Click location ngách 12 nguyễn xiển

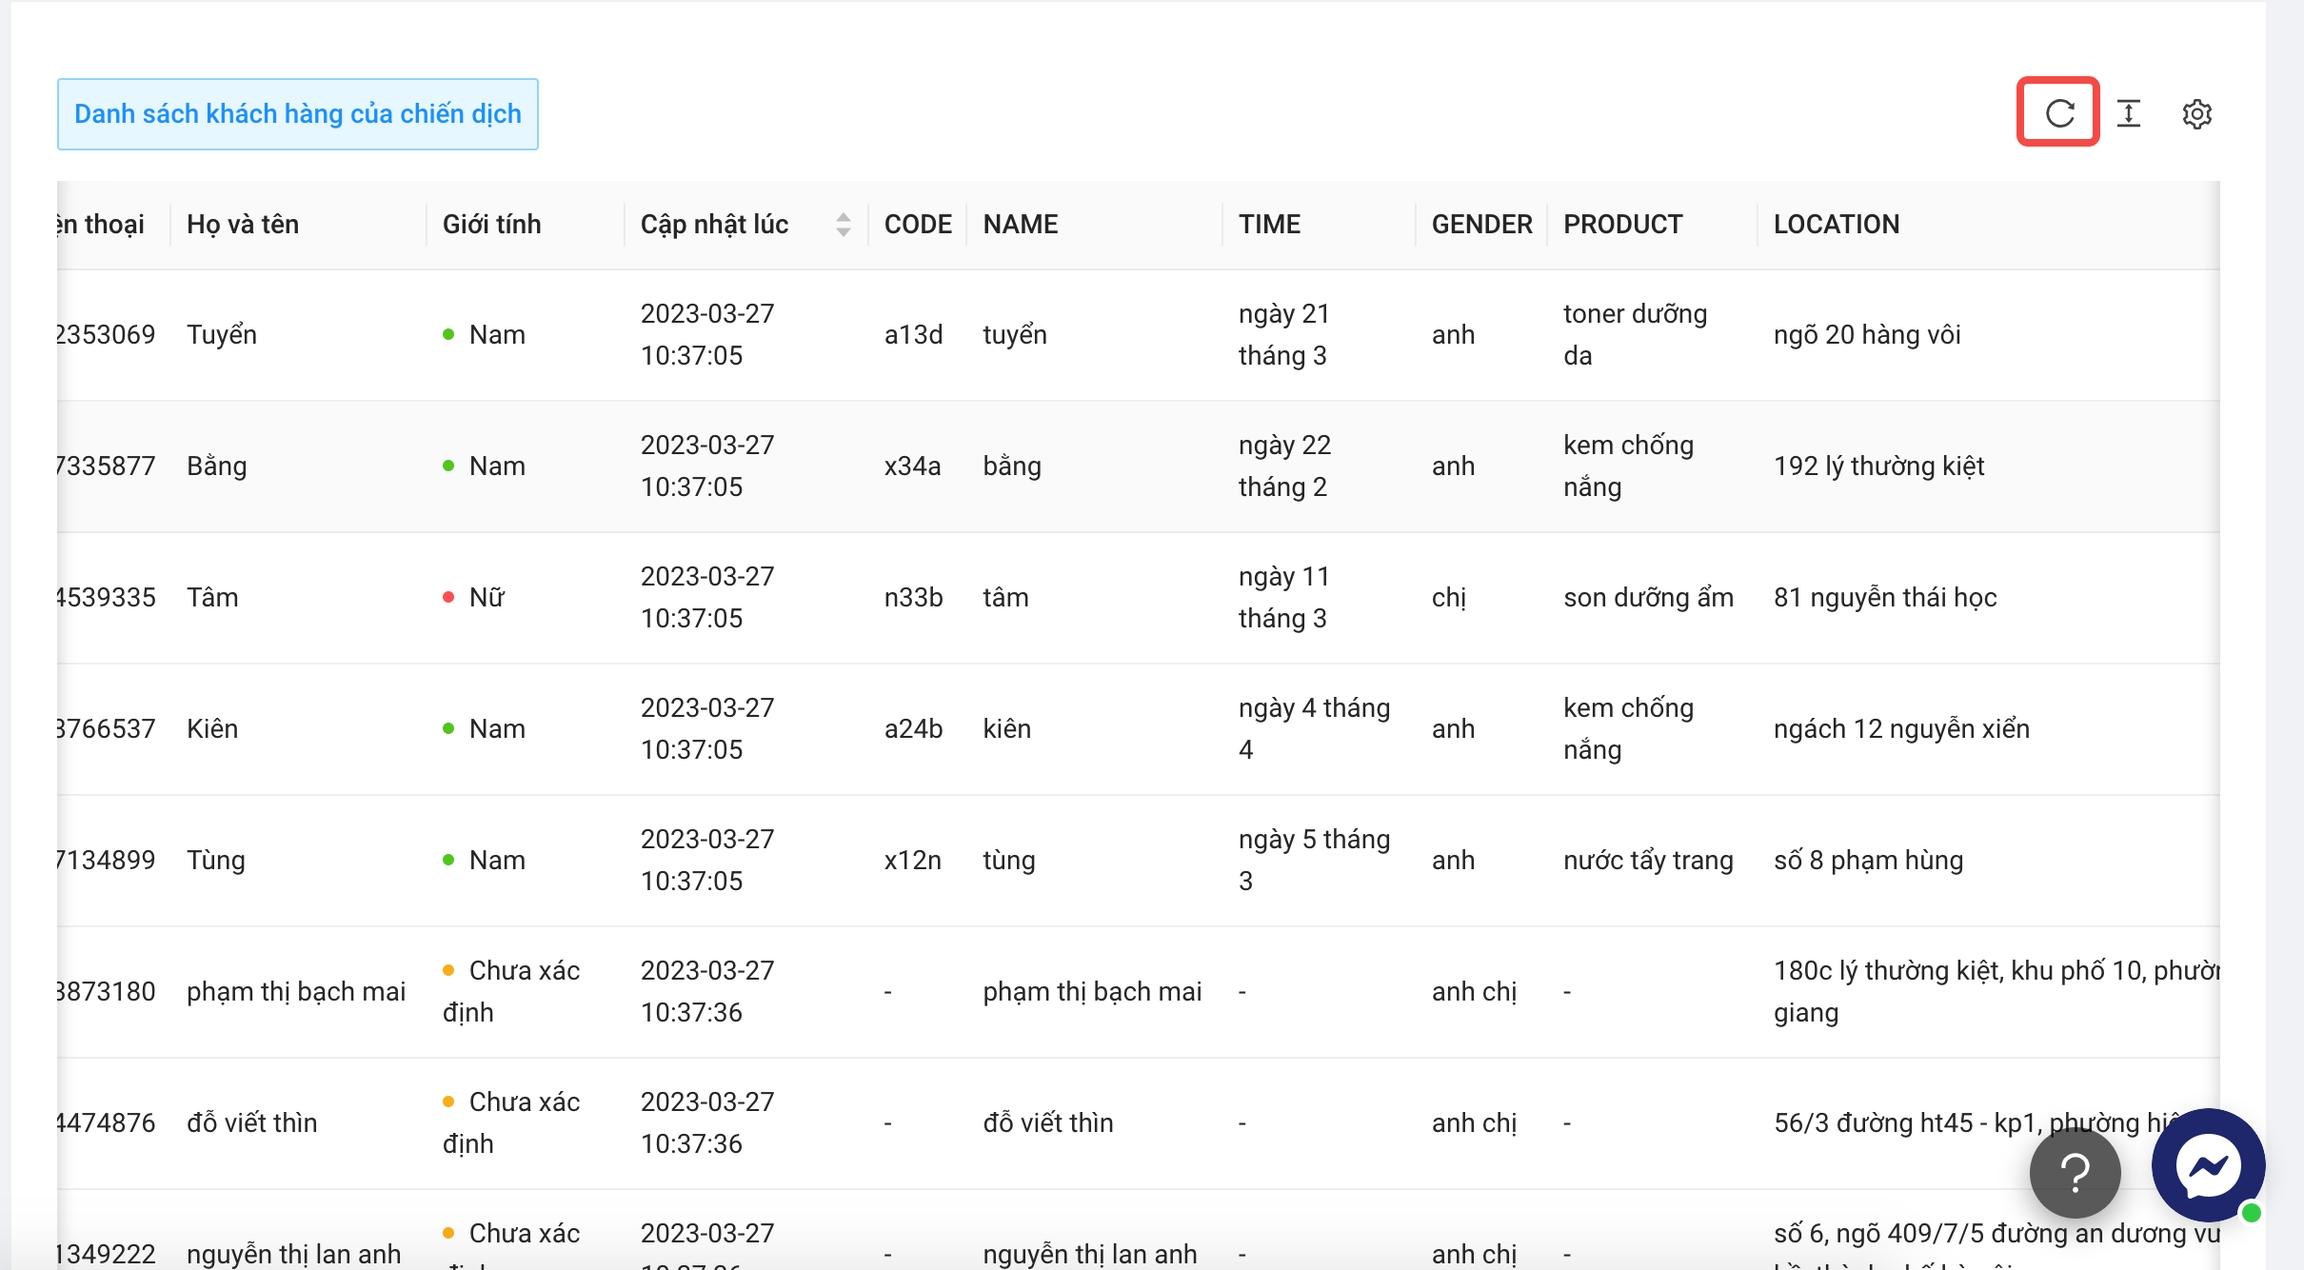coord(1901,729)
